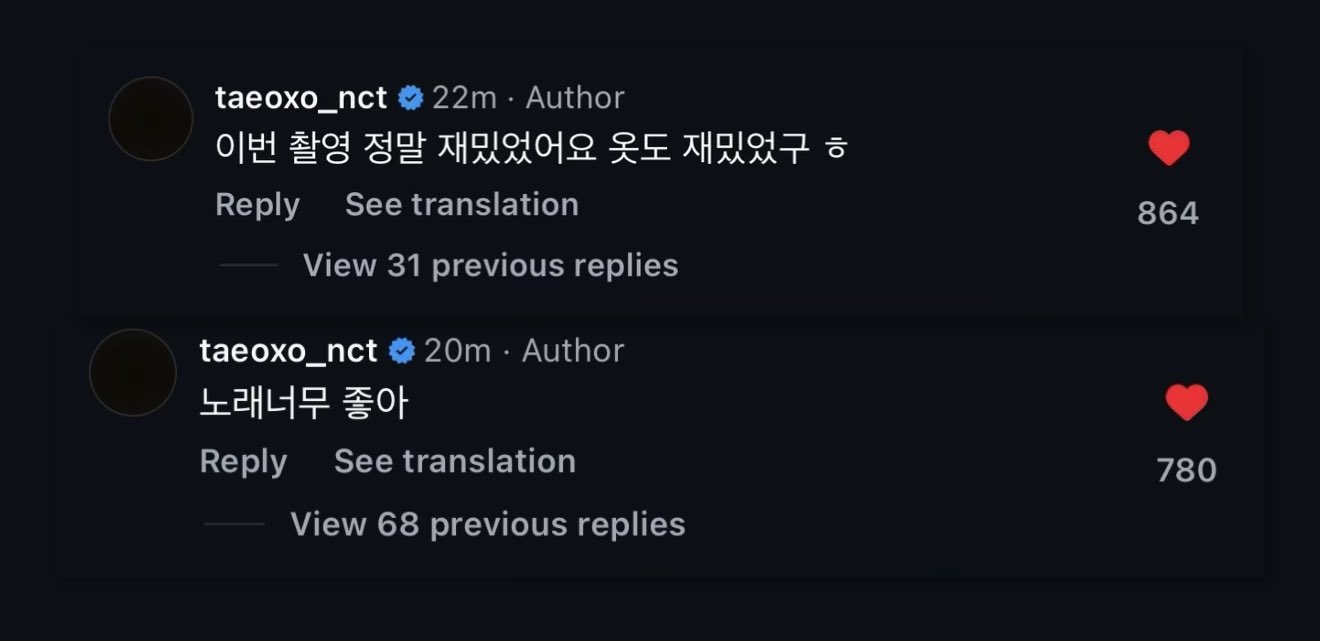Open the 864 likes count list
This screenshot has height=641, width=1320.
1167,213
